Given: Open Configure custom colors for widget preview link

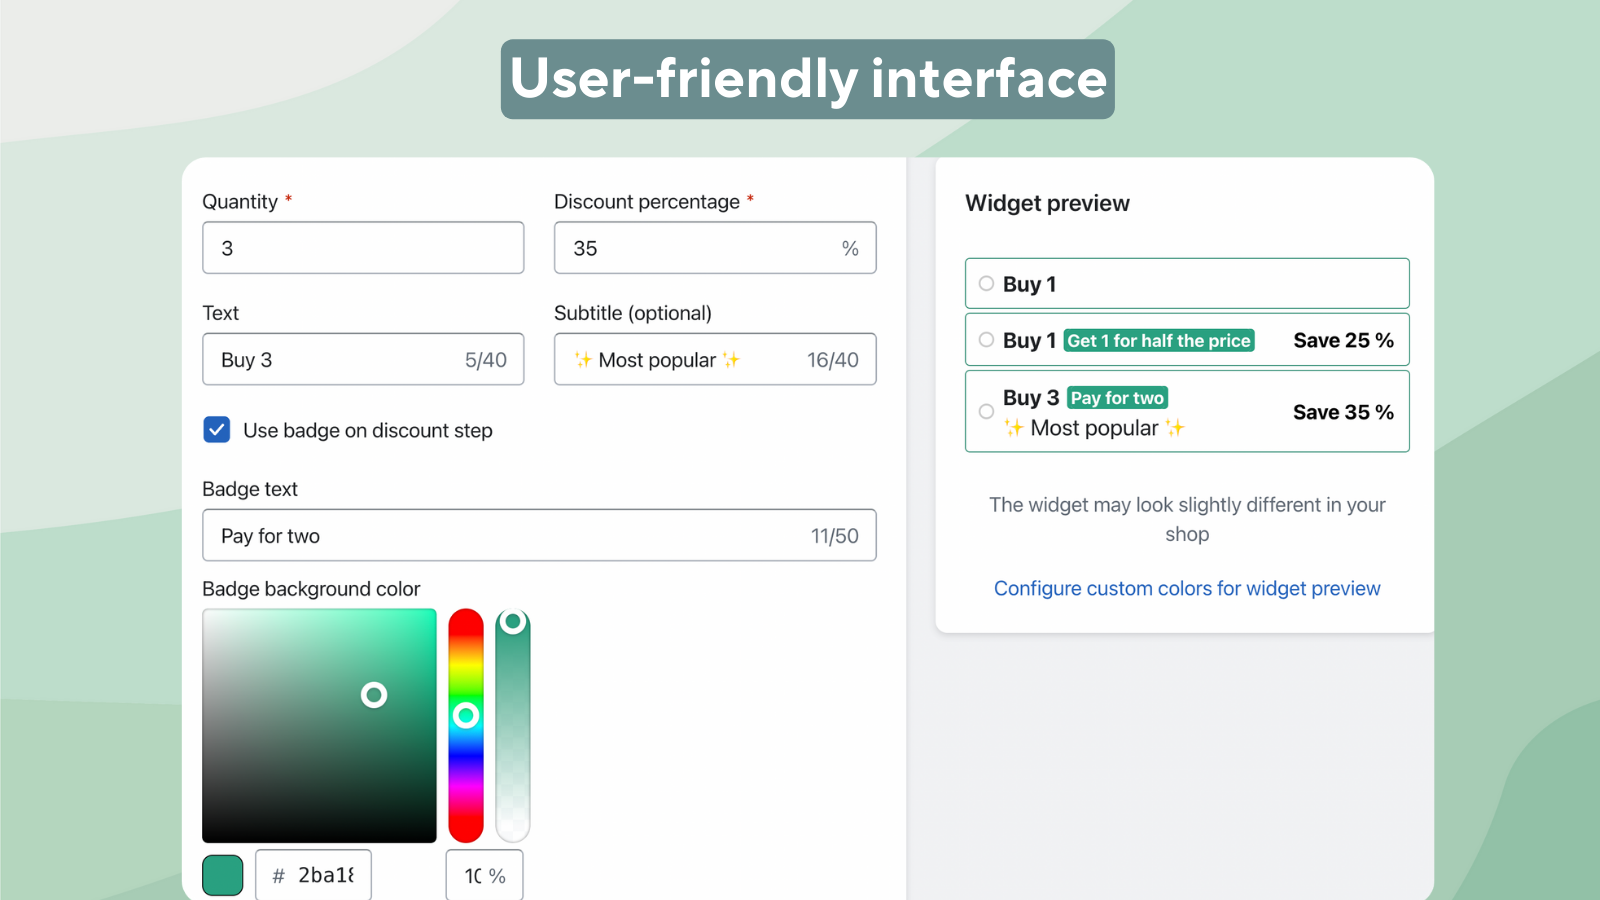Looking at the screenshot, I should pos(1187,589).
